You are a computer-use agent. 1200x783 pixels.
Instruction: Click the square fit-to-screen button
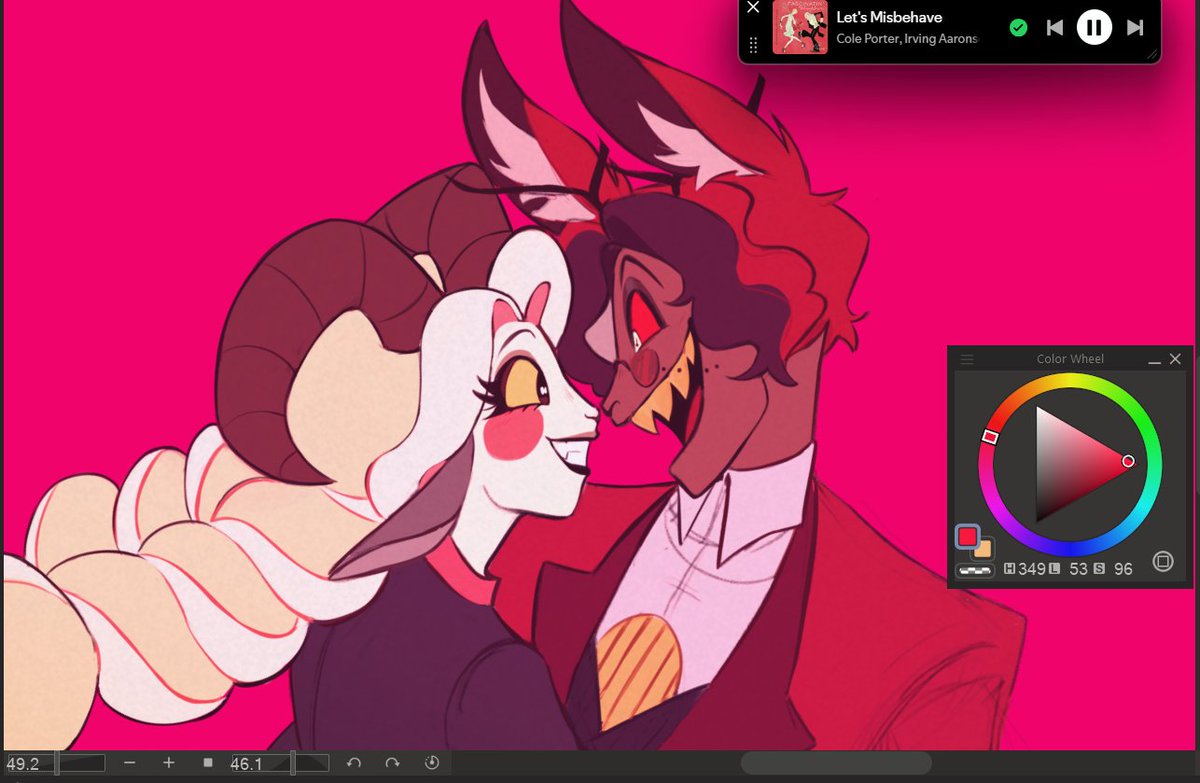[x=208, y=763]
